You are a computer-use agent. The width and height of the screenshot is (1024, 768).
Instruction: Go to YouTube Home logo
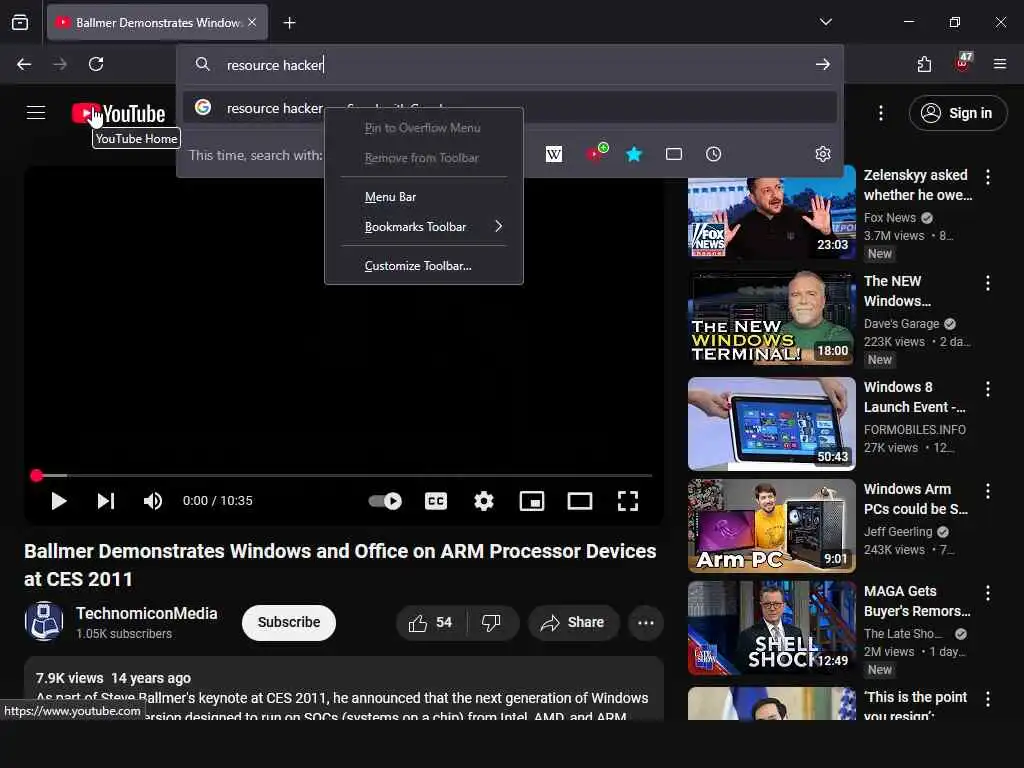click(118, 114)
